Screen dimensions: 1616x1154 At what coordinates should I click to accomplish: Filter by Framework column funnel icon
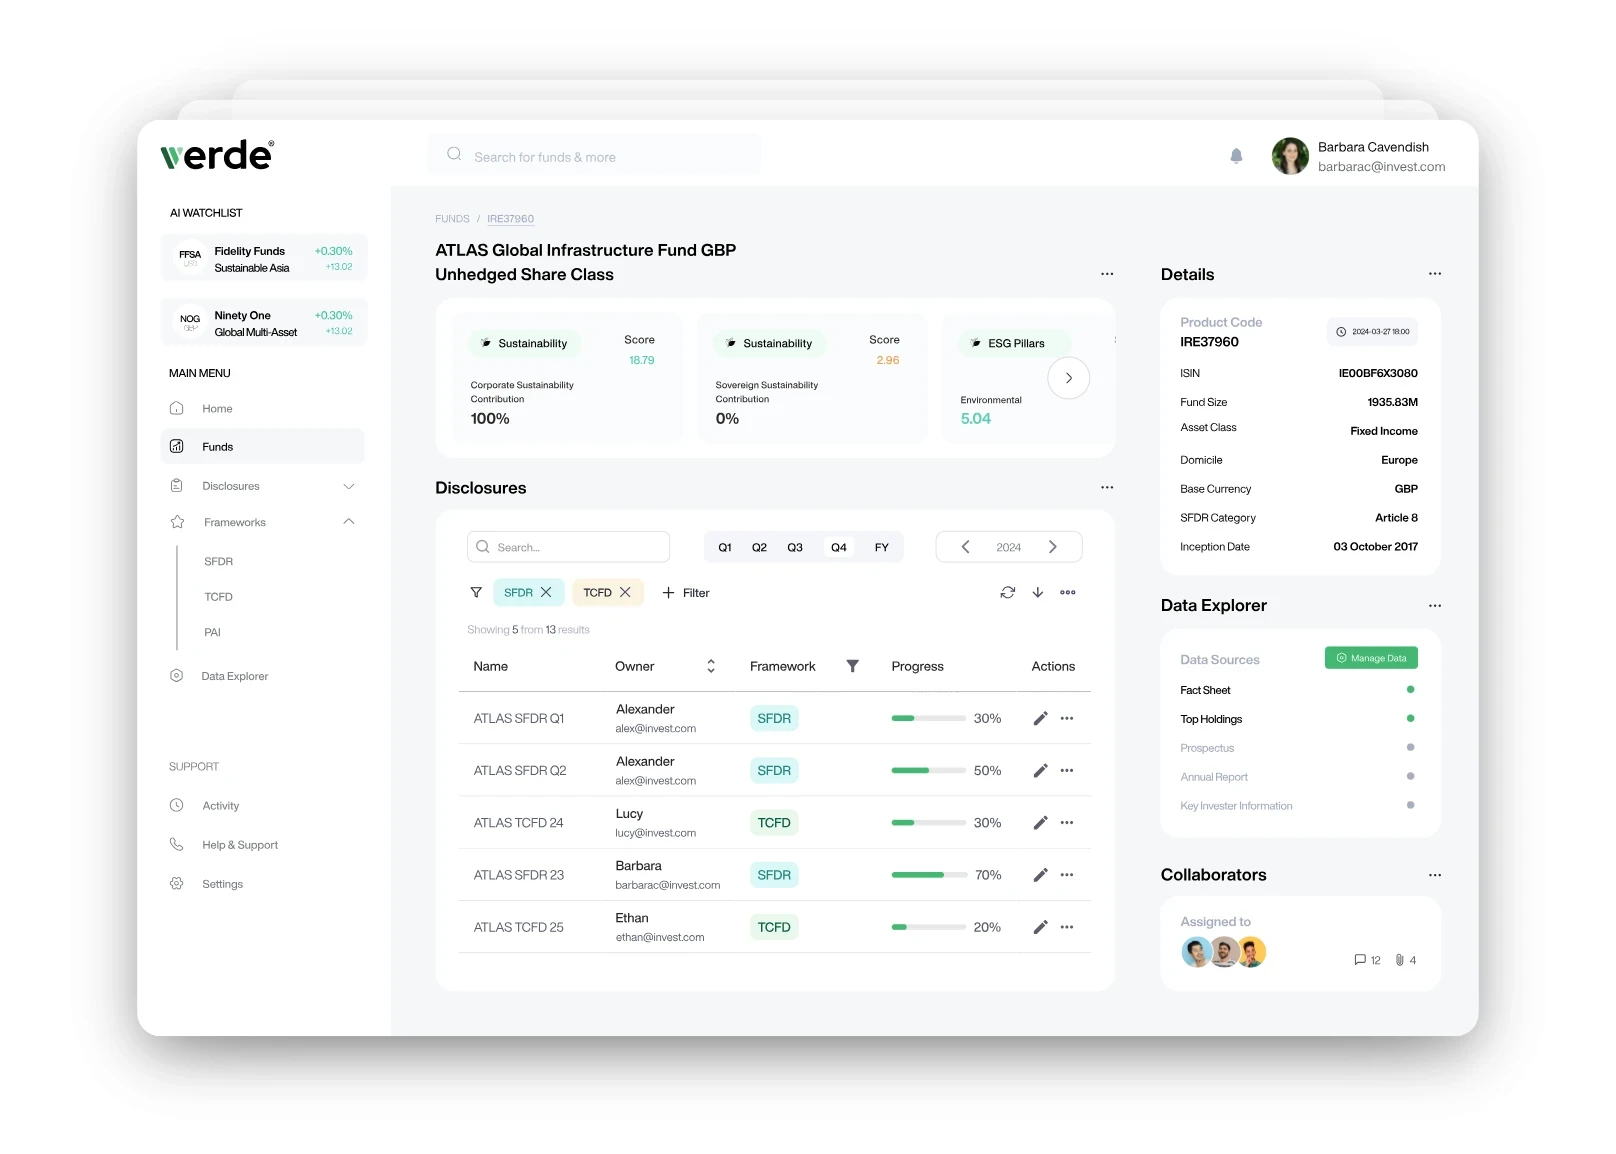[853, 666]
